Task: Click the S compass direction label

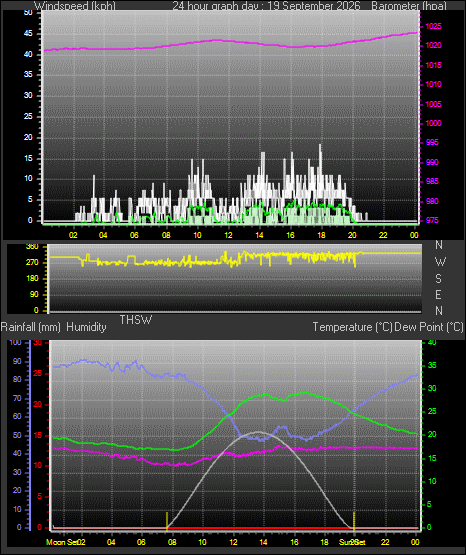Action: click(x=438, y=279)
